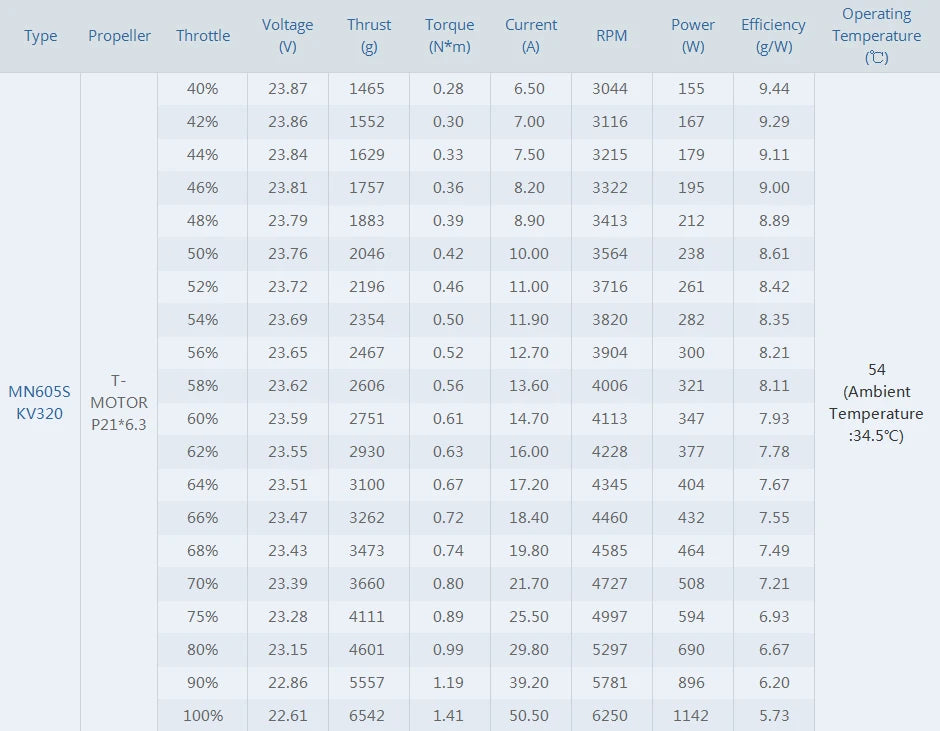Viewport: 940px width, 731px height.
Task: Click RPM value 6250
Action: pos(610,715)
